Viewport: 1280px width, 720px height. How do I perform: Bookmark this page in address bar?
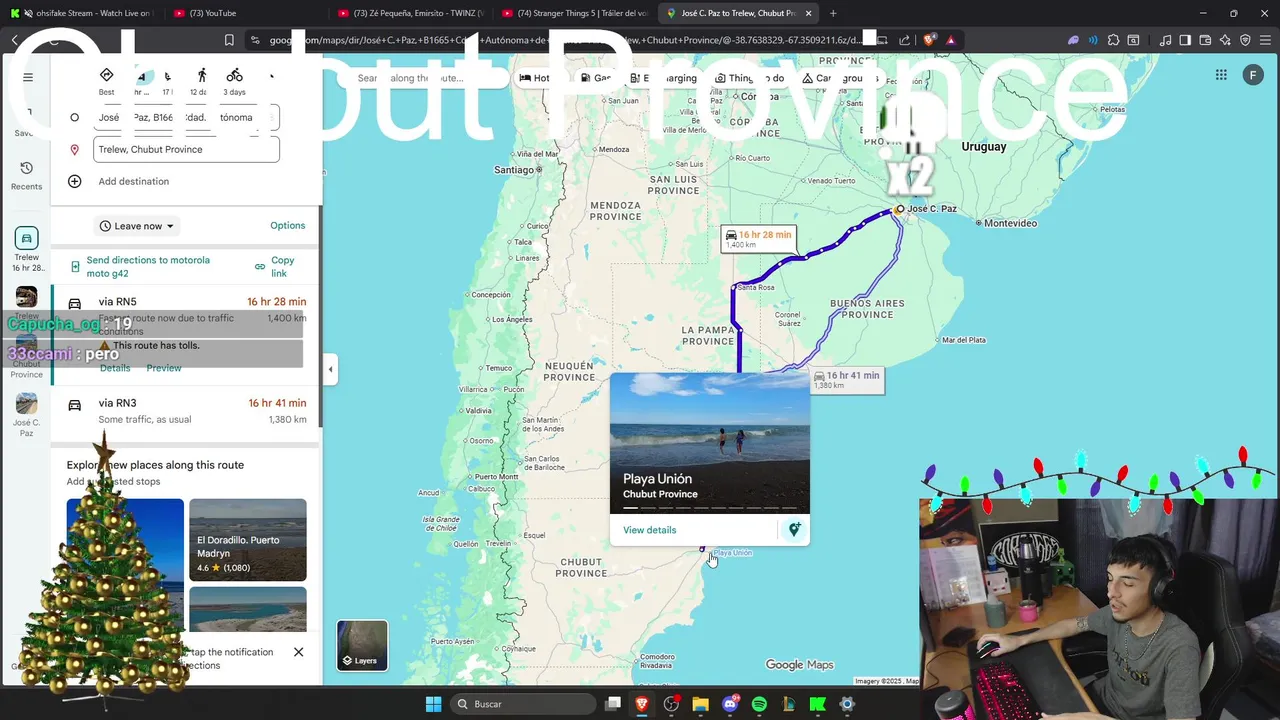[229, 40]
